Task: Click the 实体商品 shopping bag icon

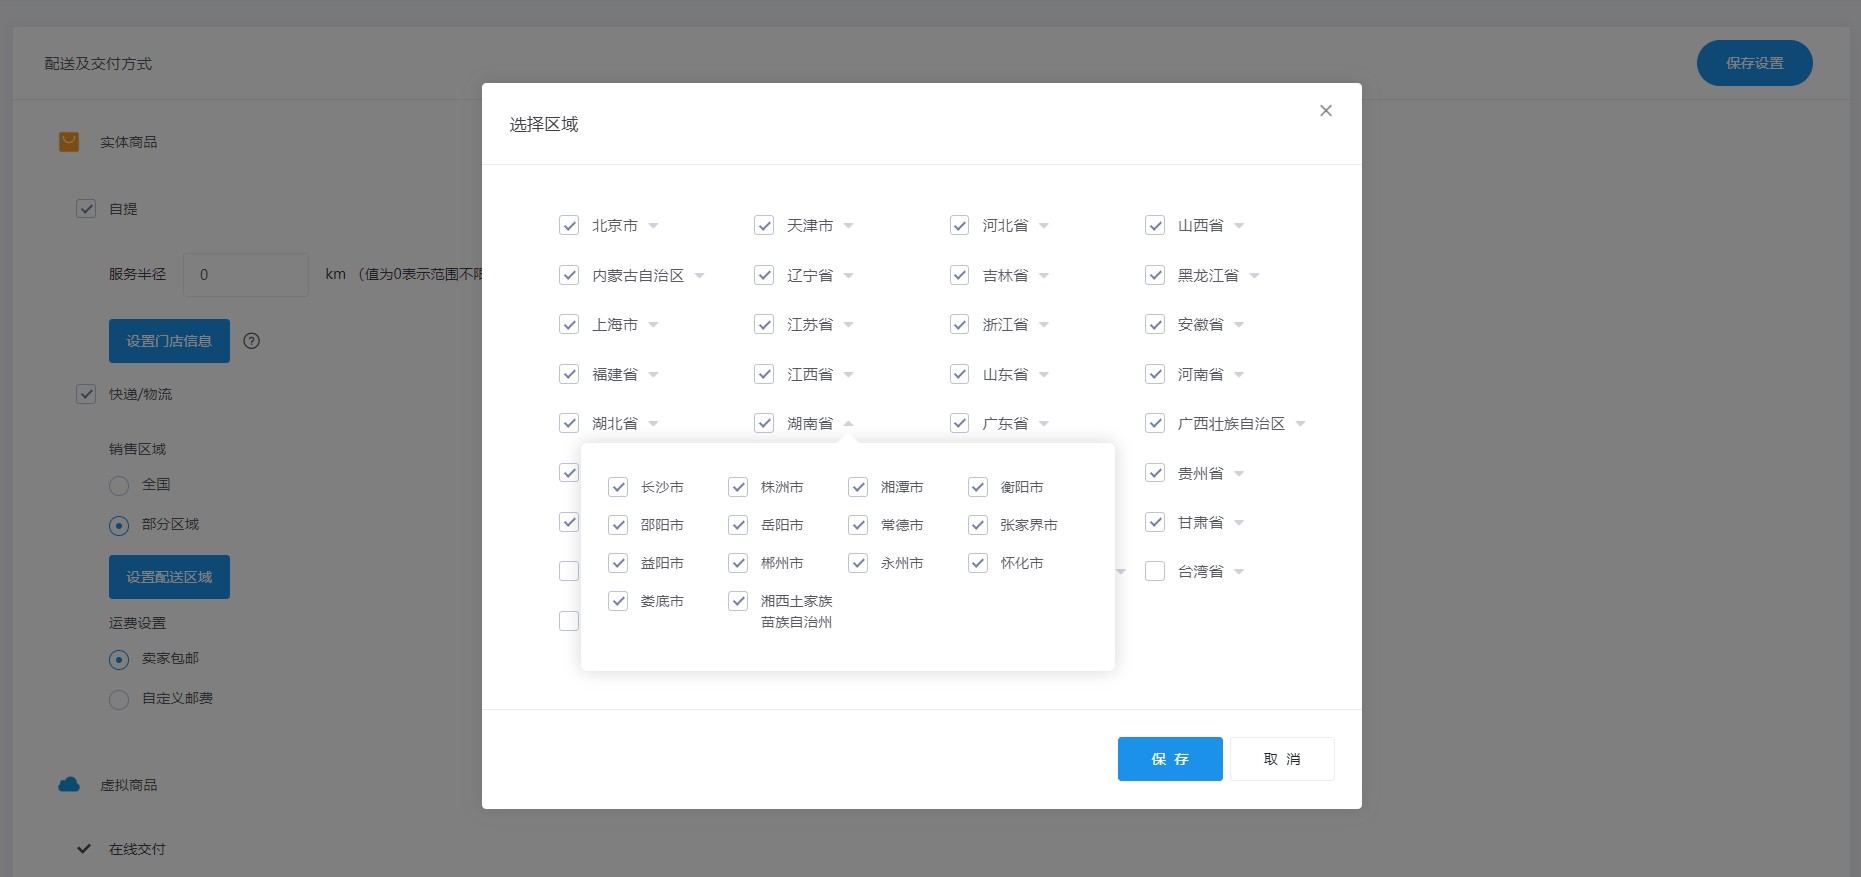Action: (x=69, y=142)
